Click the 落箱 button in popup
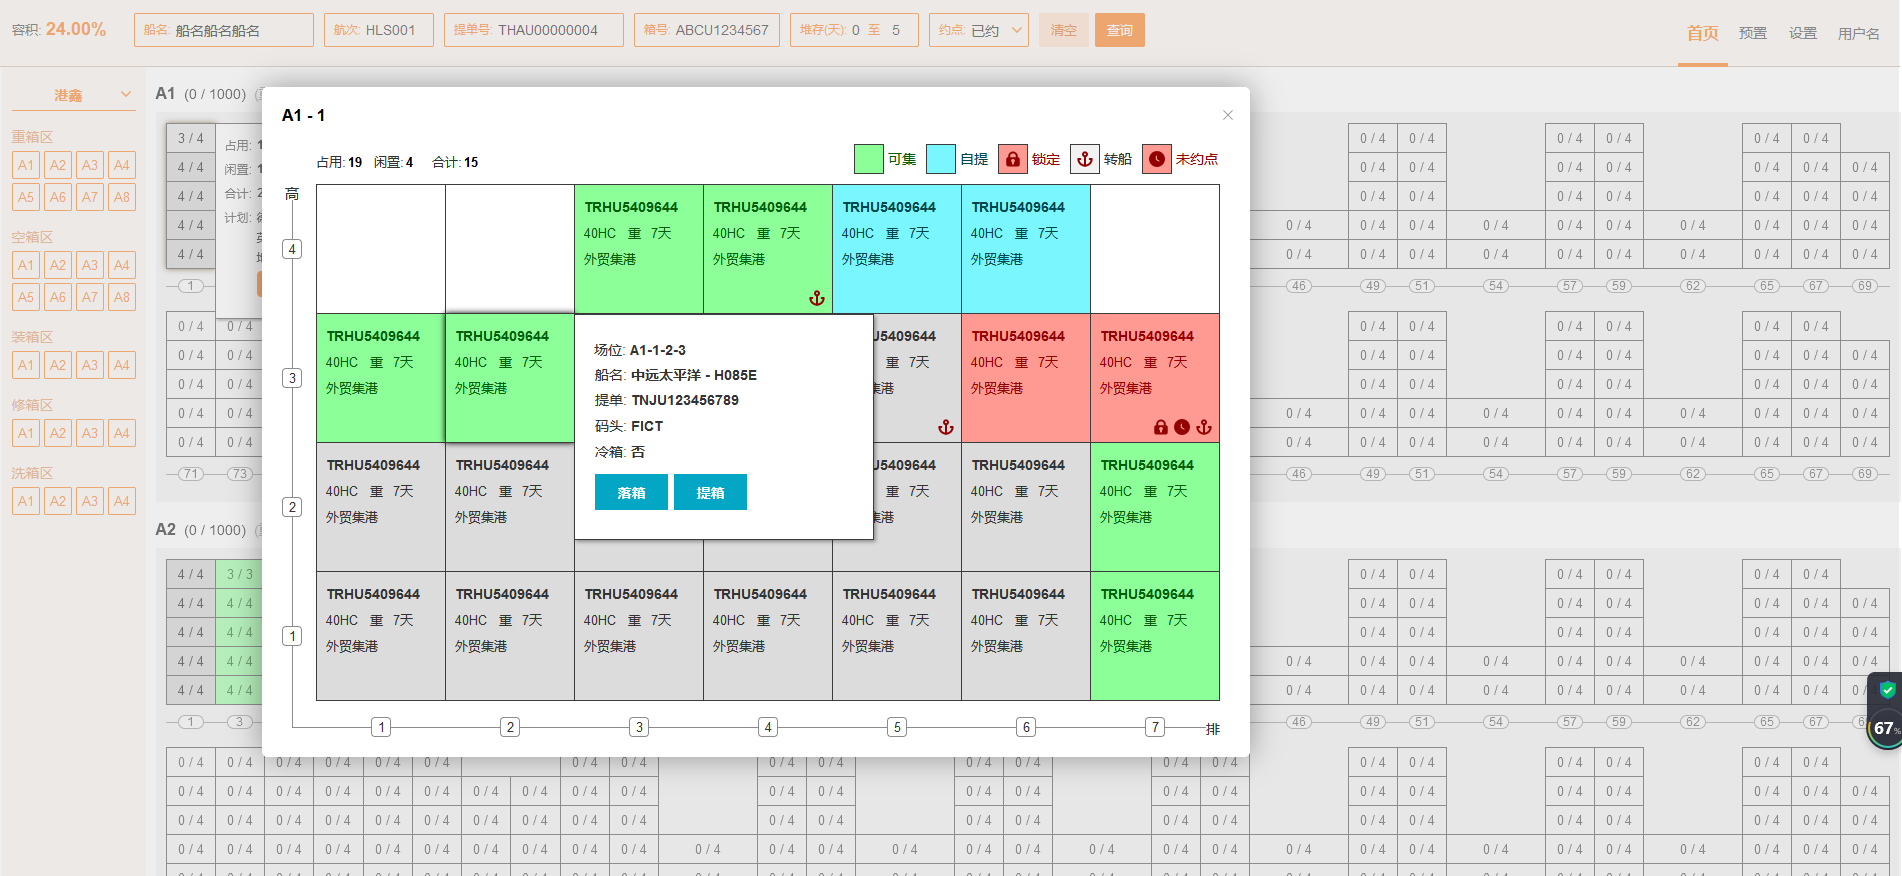The width and height of the screenshot is (1902, 876). [x=631, y=492]
